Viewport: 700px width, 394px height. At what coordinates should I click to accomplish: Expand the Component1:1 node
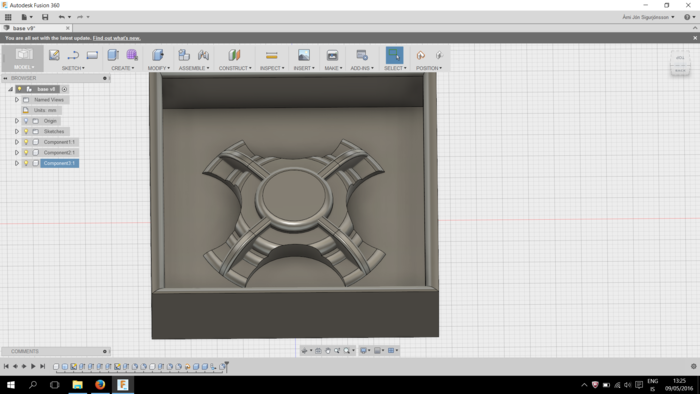(x=17, y=142)
